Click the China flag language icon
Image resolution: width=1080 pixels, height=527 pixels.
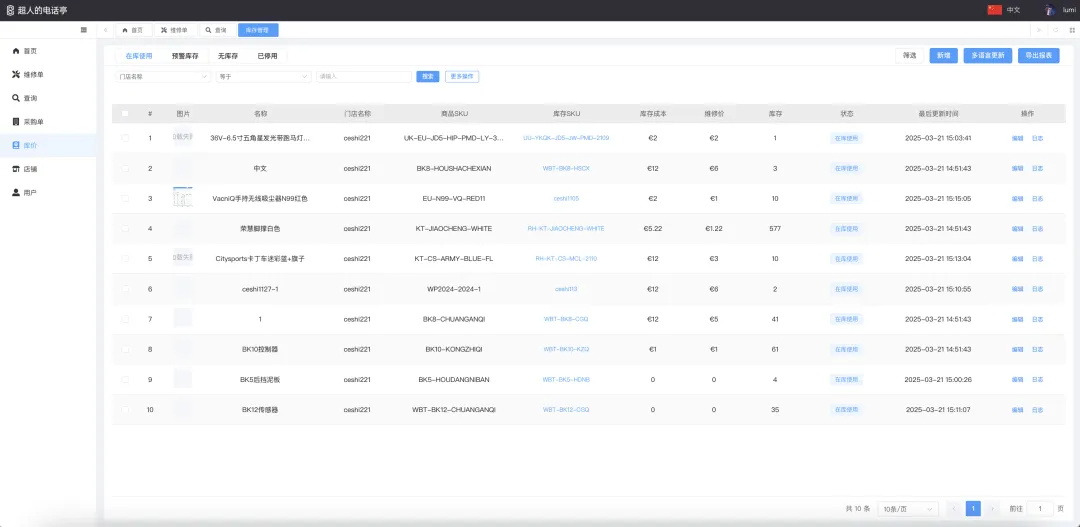coord(994,10)
